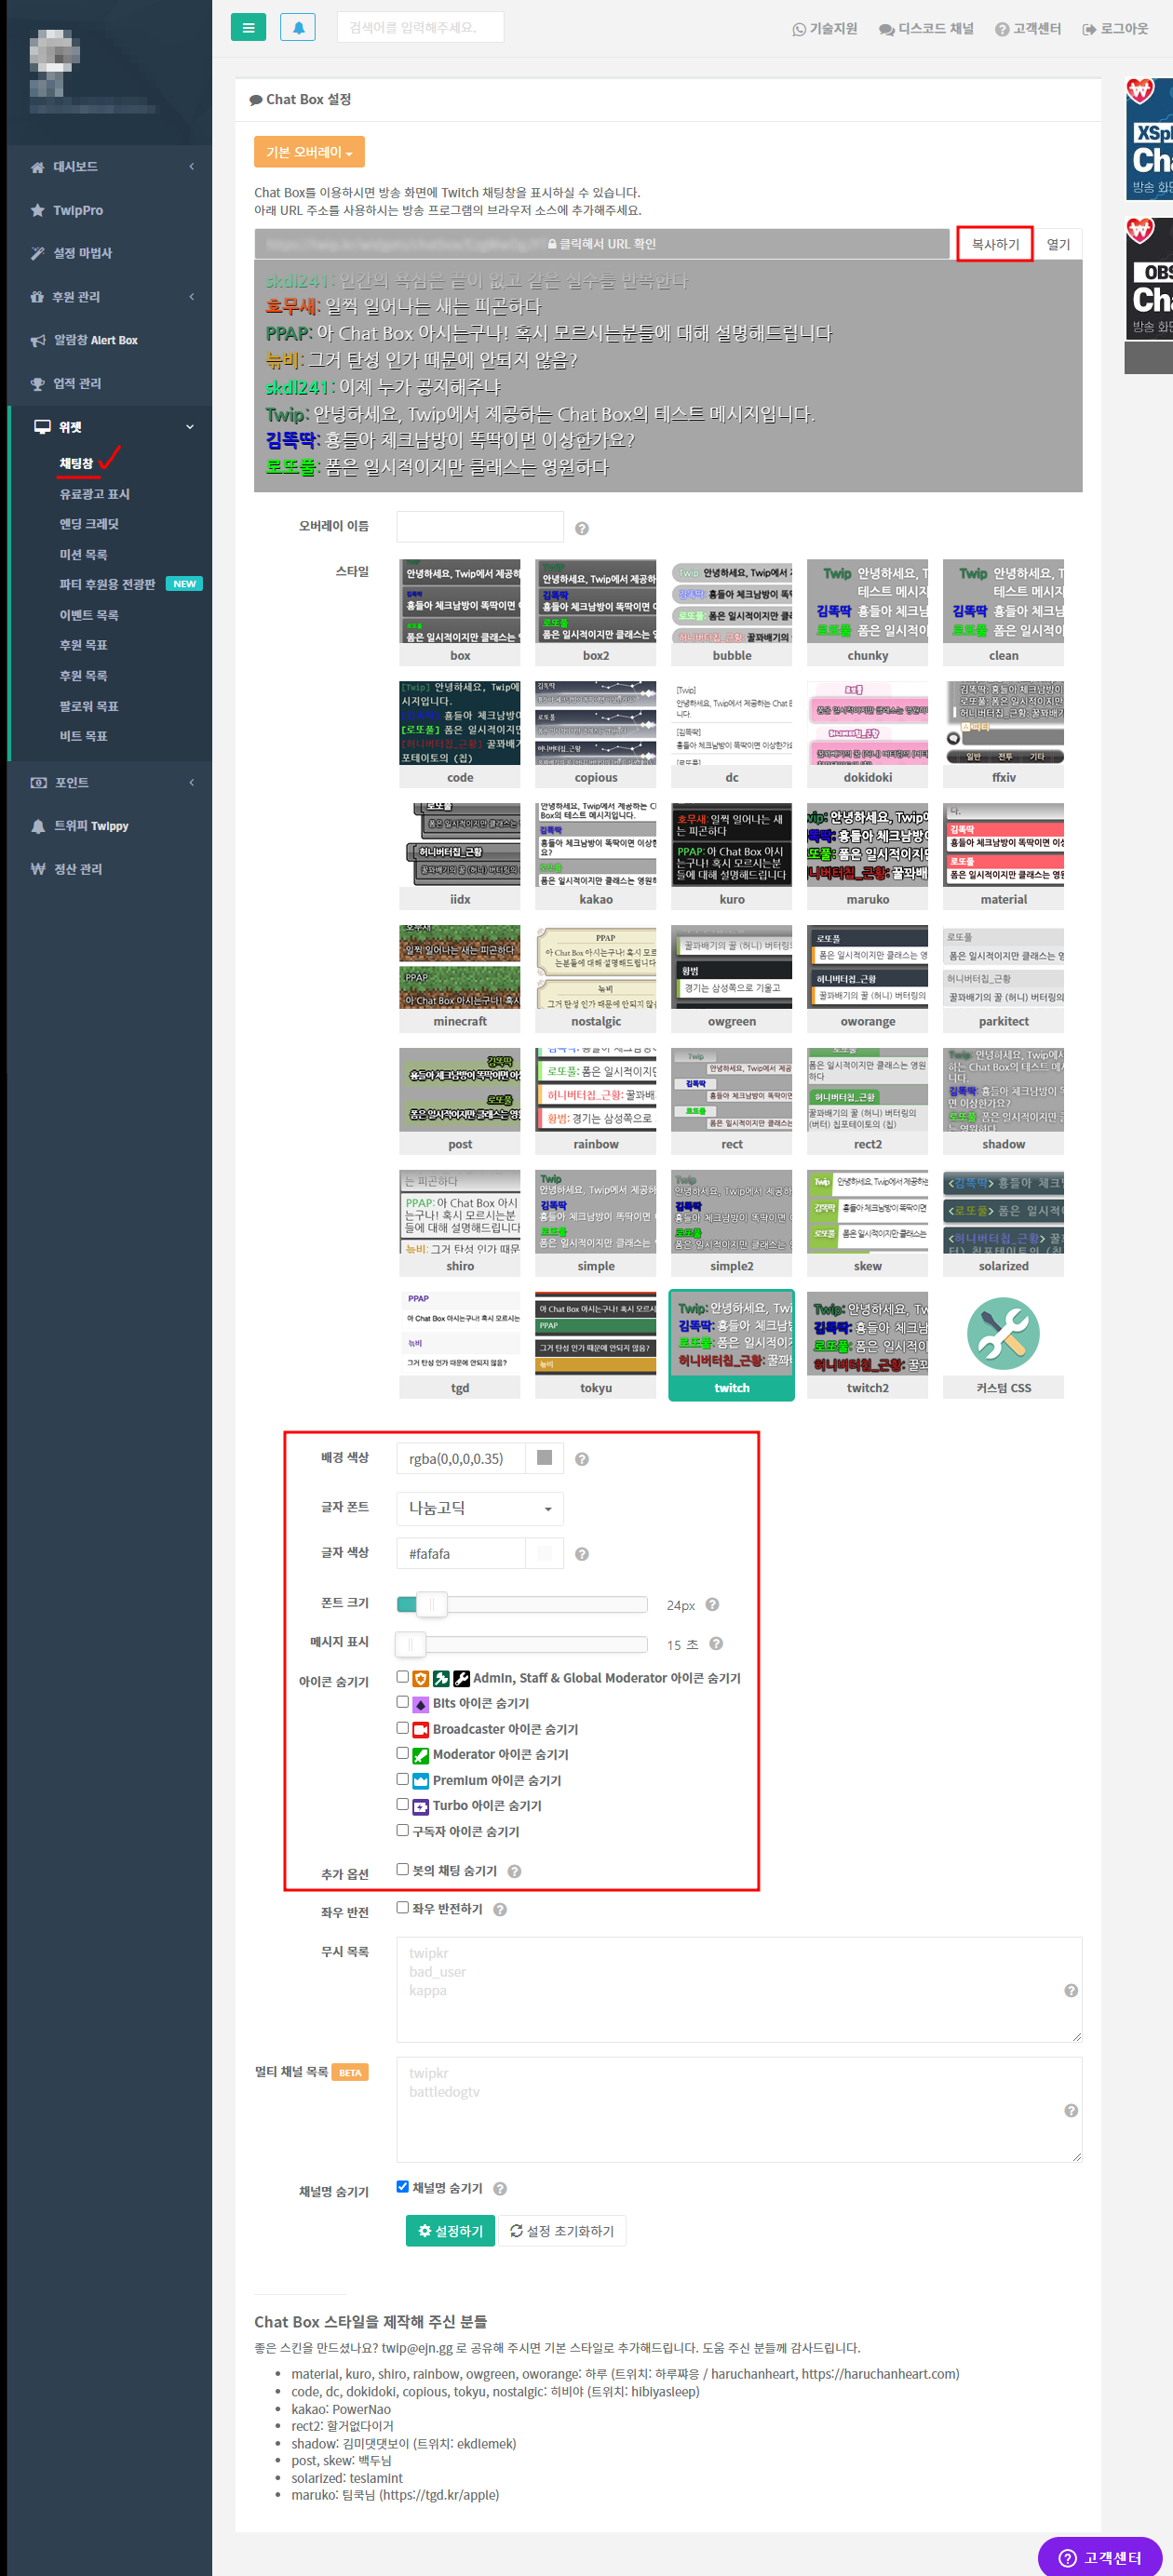Click the 위젯 monitor icon
The height and width of the screenshot is (2576, 1173).
tap(42, 427)
